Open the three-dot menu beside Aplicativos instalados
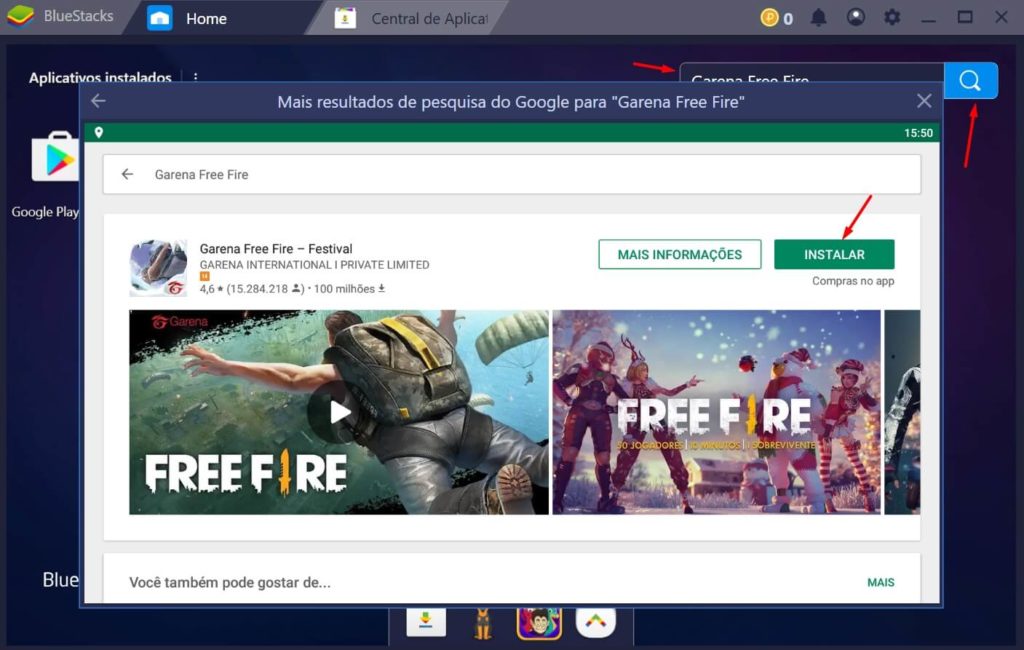Screen dimensions: 1024x650 tap(194, 78)
